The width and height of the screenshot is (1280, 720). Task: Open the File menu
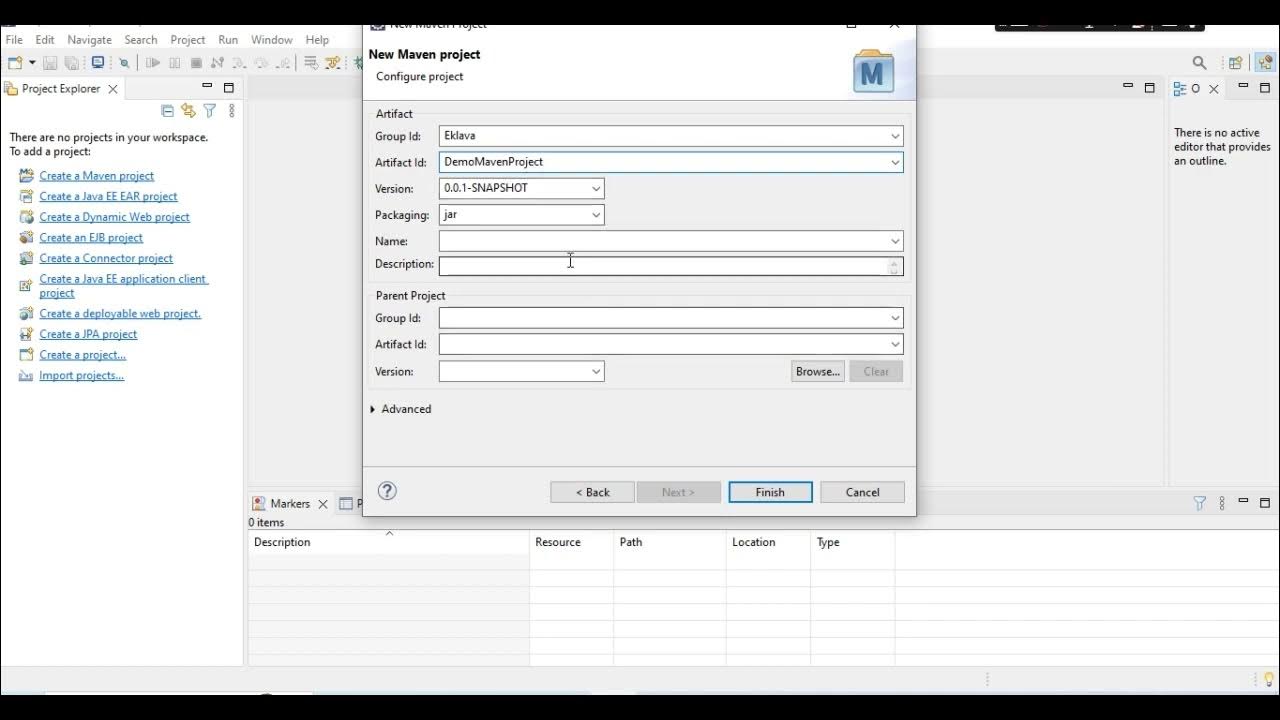coord(14,40)
